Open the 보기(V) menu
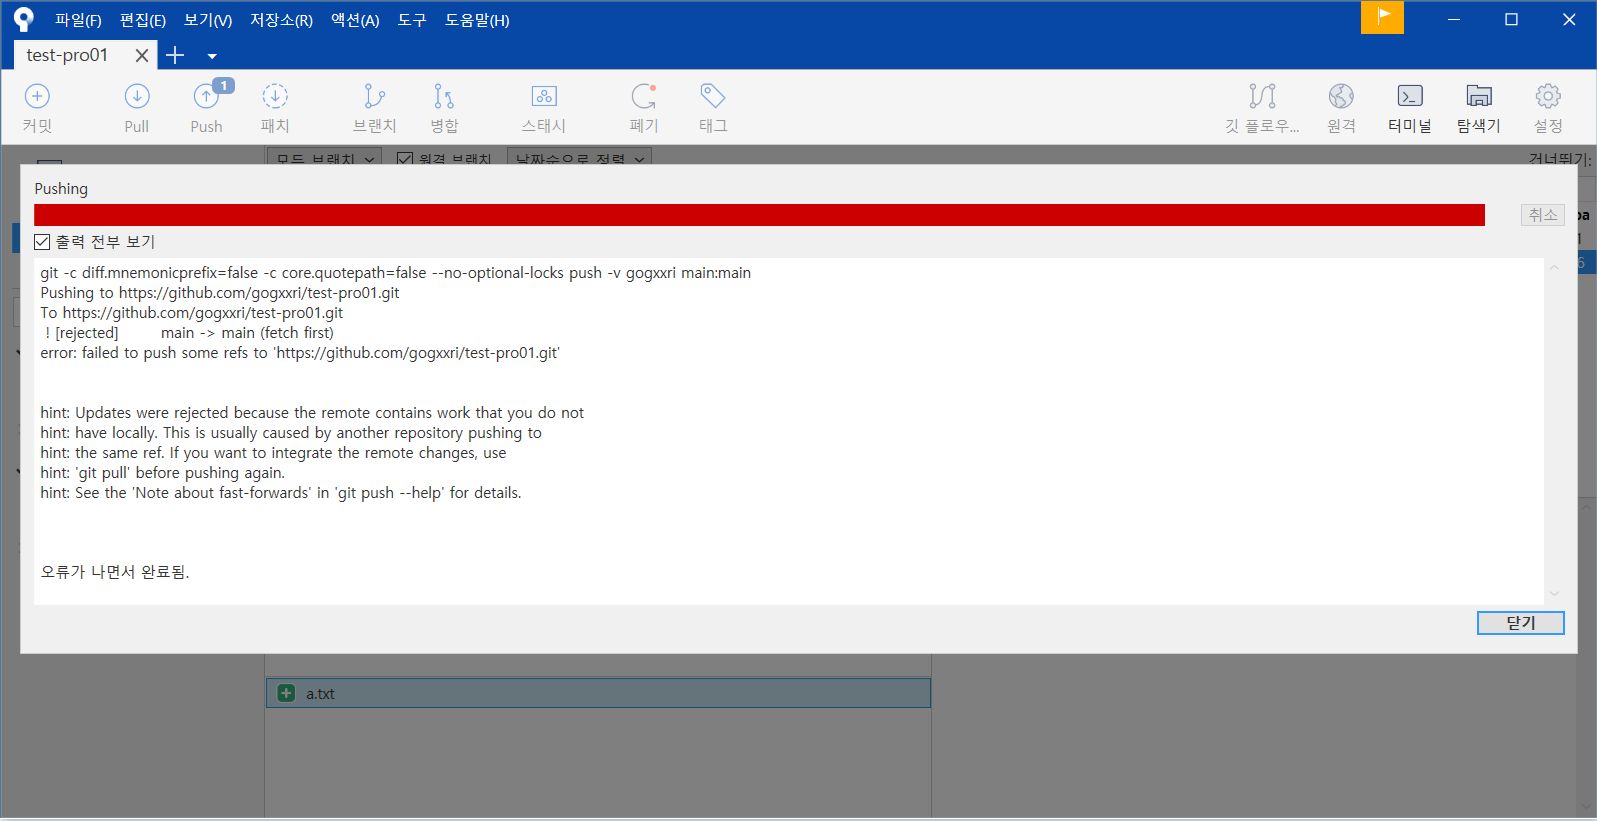 208,20
